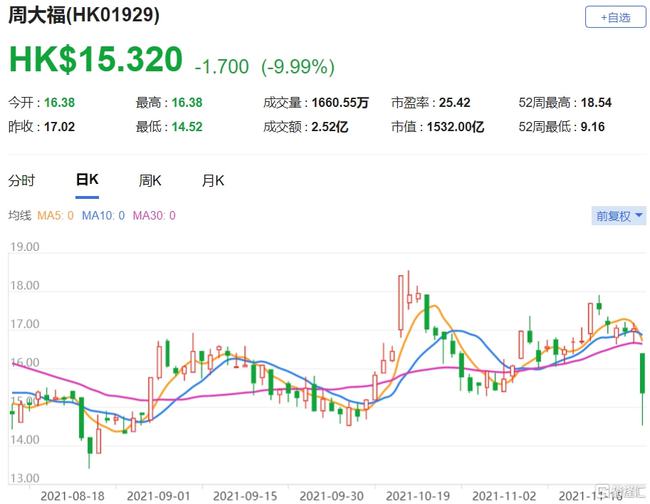The height and width of the screenshot is (504, 650).
Task: Click the 成交额 value 2.52亿
Action: [330, 126]
